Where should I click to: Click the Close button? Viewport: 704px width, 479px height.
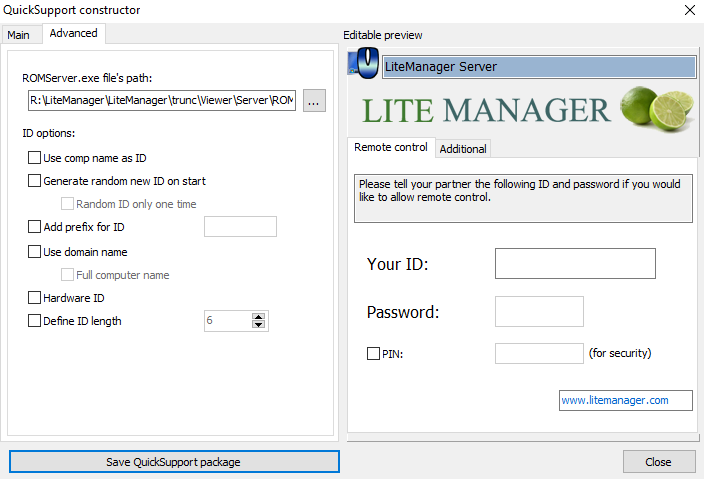[x=659, y=462]
